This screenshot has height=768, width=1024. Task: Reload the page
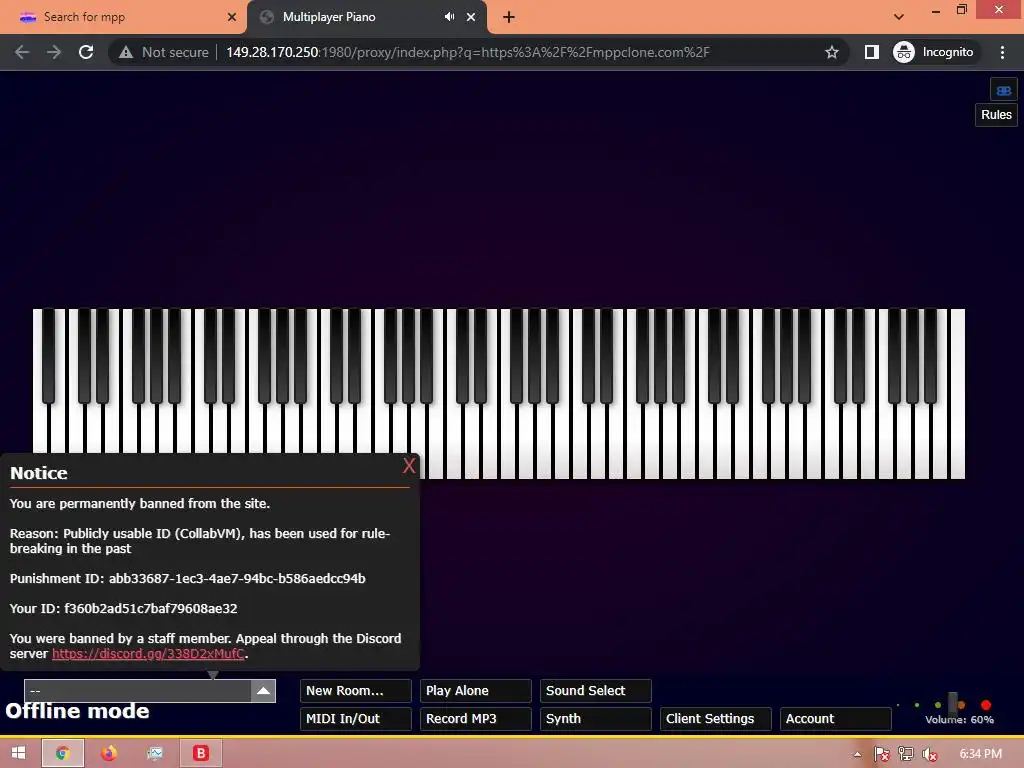tap(86, 52)
